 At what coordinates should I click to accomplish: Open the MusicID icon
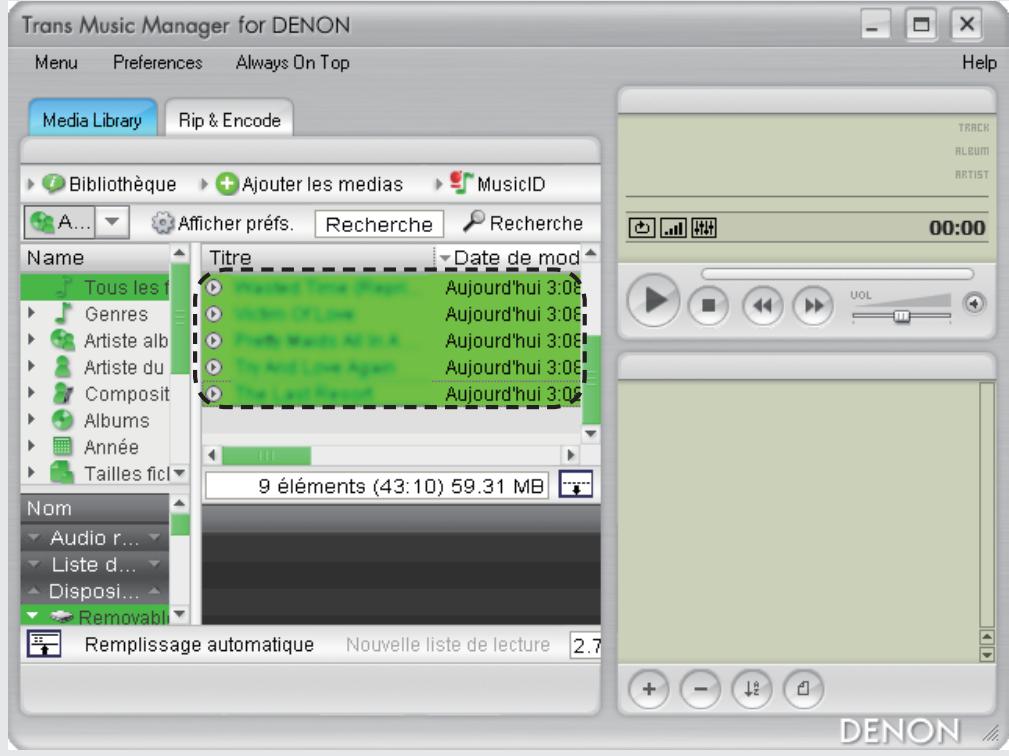click(x=461, y=183)
